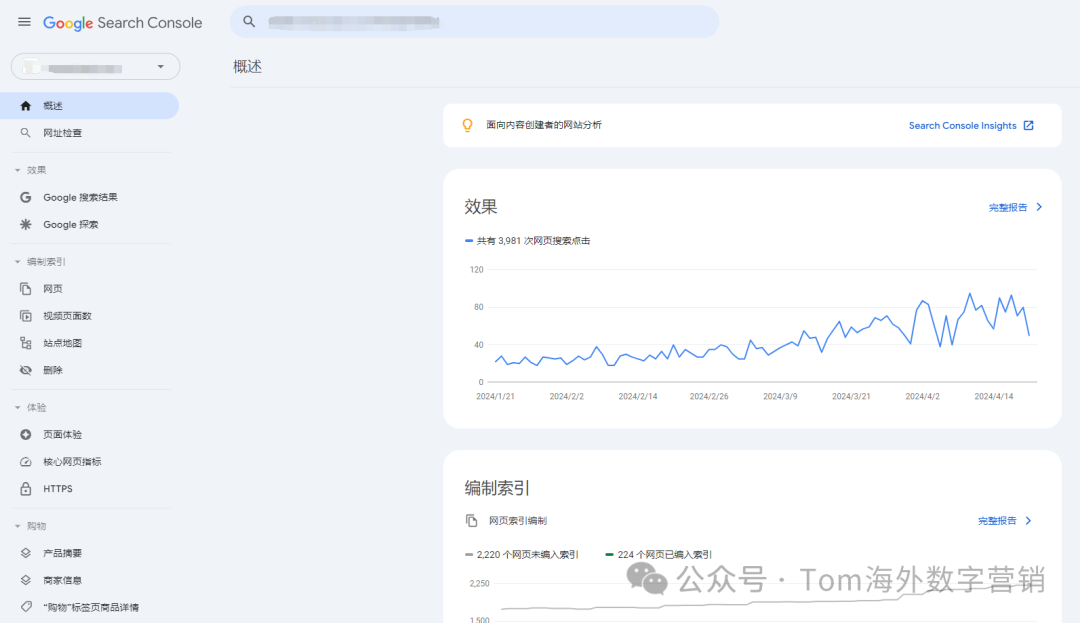This screenshot has width=1080, height=623.
Task: Collapse the 编制索引 sidebar section
Action: (x=18, y=262)
